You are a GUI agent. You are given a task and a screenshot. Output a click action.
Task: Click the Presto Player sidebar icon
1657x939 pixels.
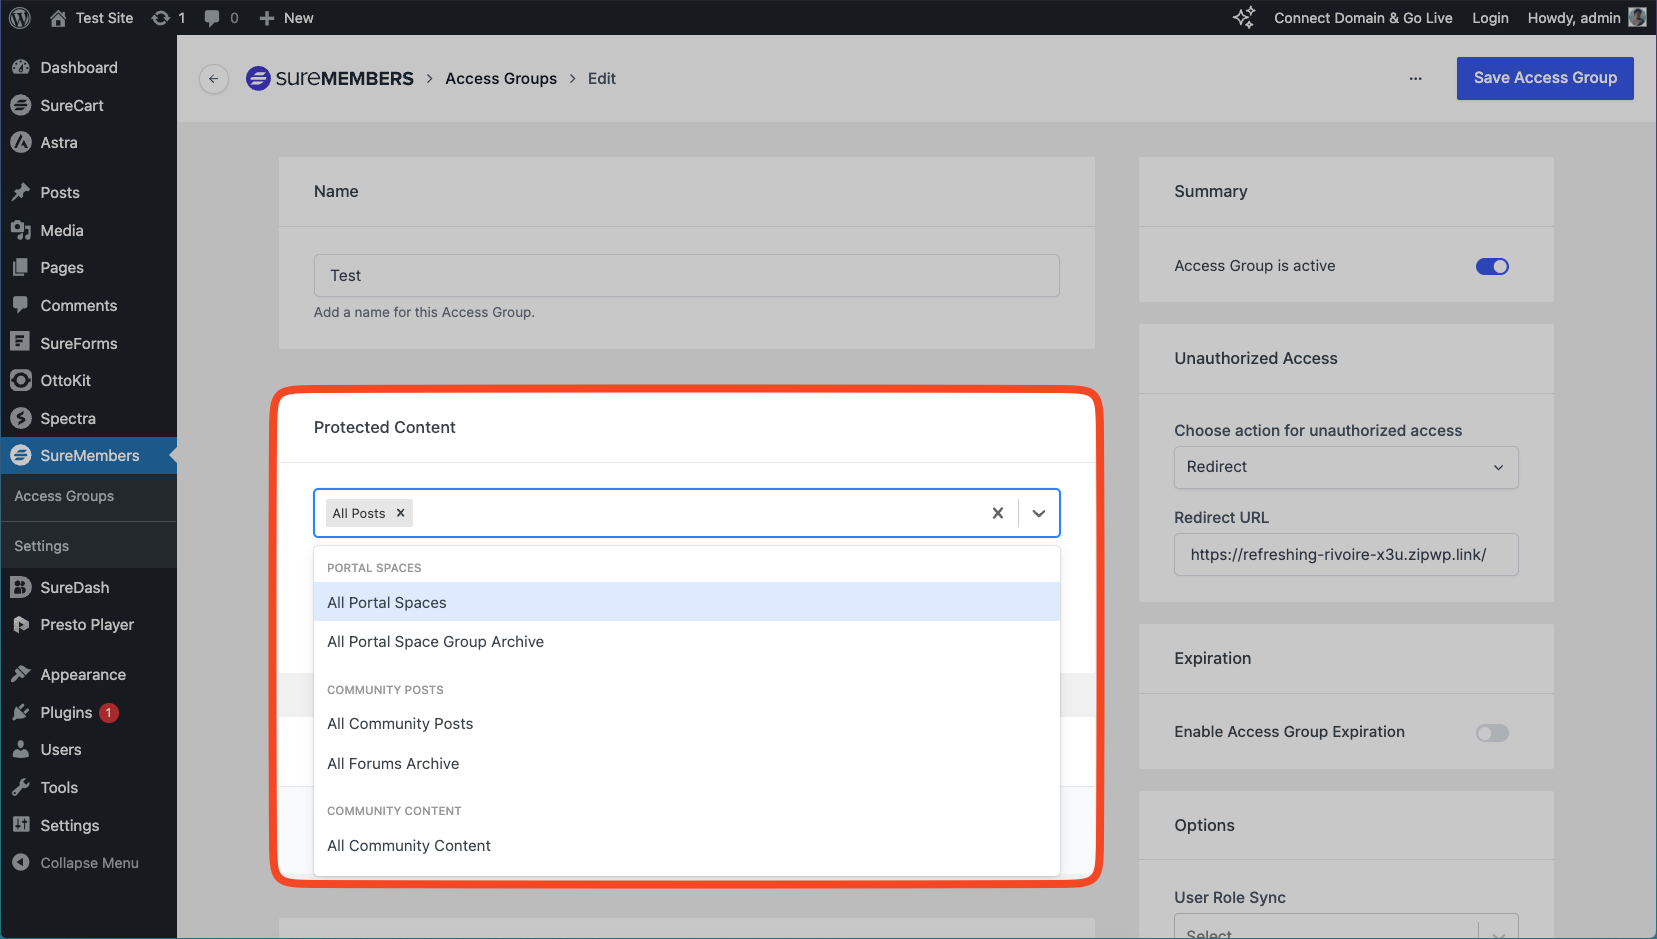[x=20, y=624]
